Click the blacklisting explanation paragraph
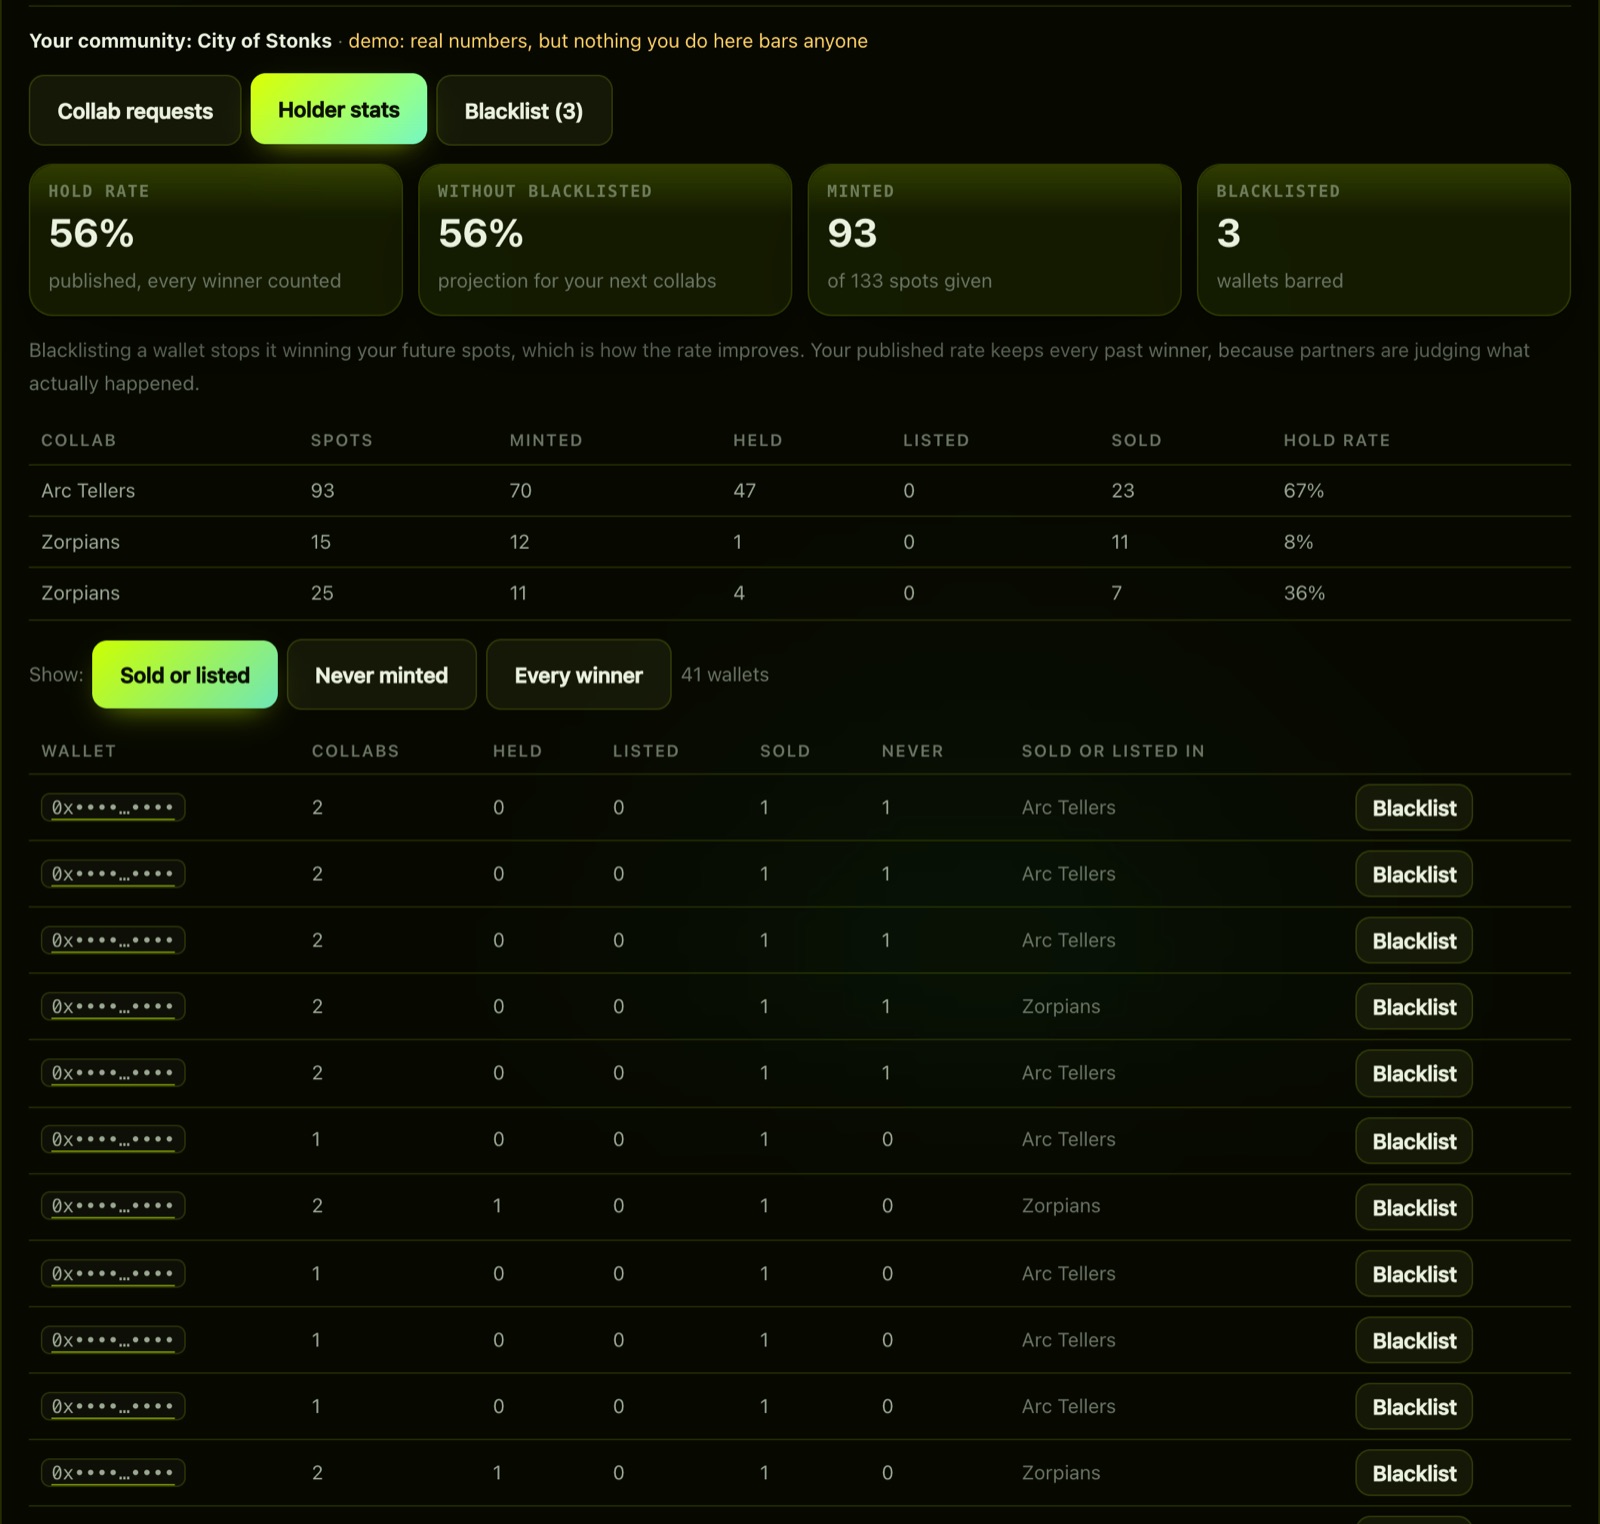This screenshot has height=1524, width=1600. tap(779, 367)
